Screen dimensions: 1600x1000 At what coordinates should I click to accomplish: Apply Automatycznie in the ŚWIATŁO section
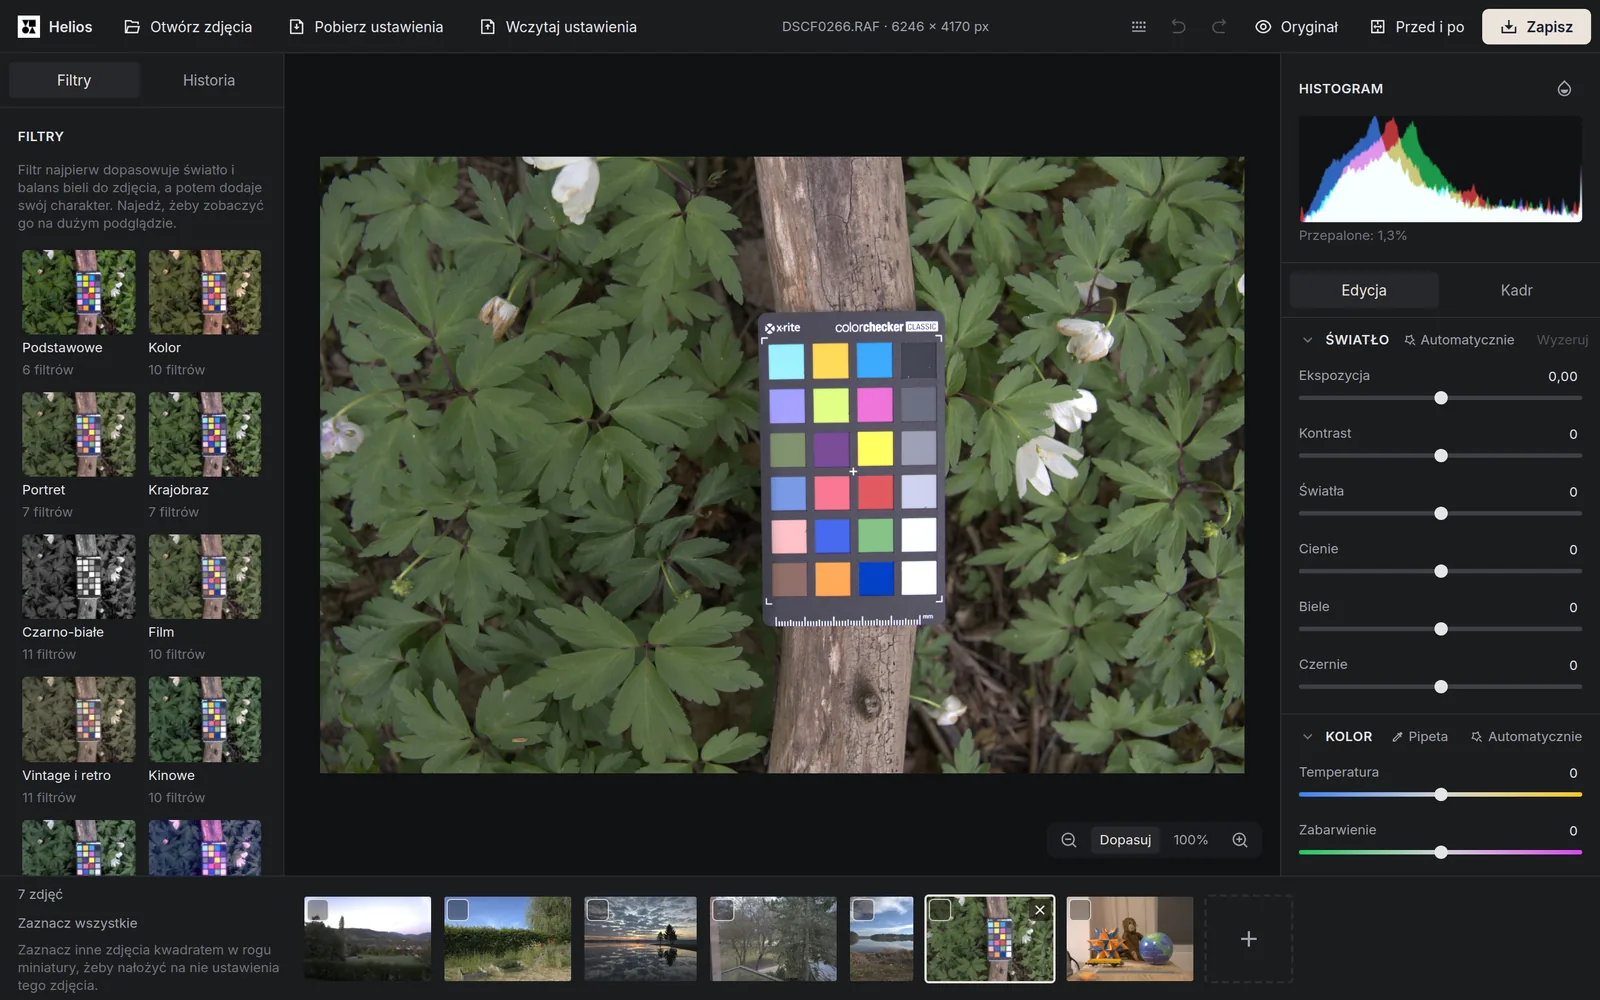[1459, 340]
